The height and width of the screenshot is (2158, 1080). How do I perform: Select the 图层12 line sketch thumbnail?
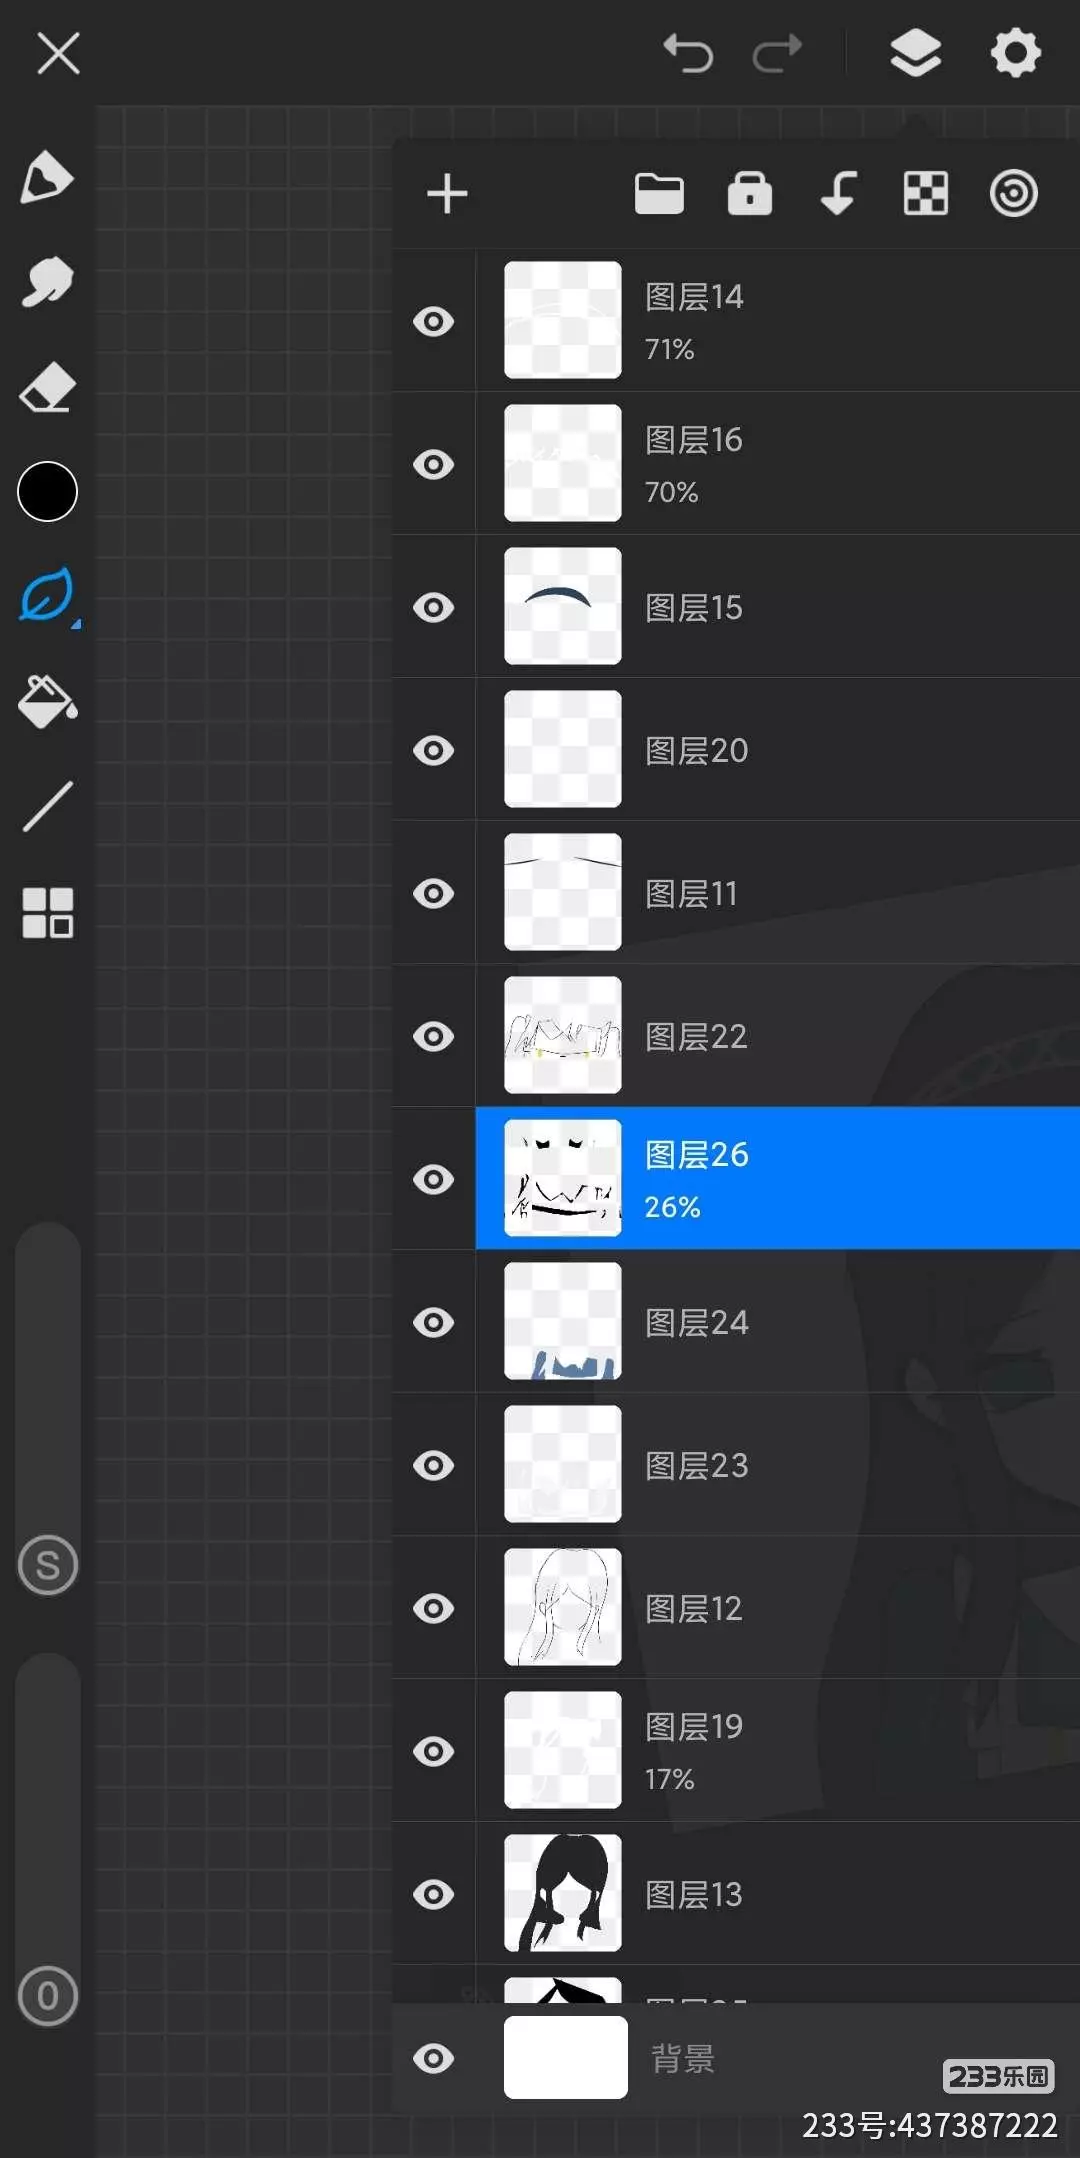click(562, 1607)
